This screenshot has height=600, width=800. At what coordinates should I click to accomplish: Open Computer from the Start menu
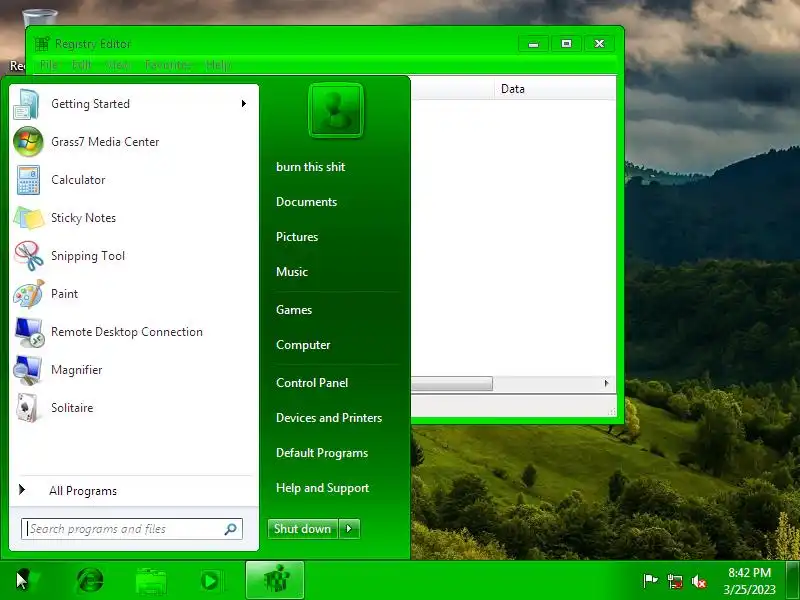(x=303, y=345)
